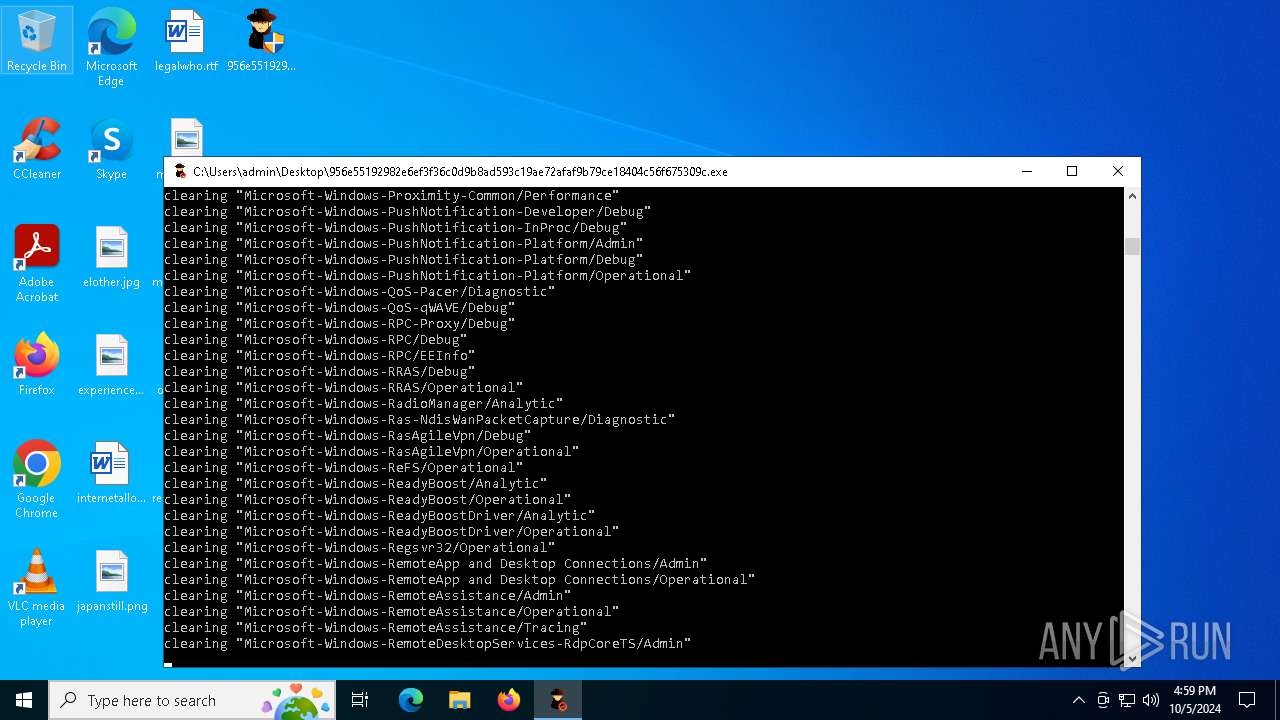Click the line "Microsoft-Windows-RadioManager/Analytic"
Screen dimensions: 1280x720
click(364, 404)
